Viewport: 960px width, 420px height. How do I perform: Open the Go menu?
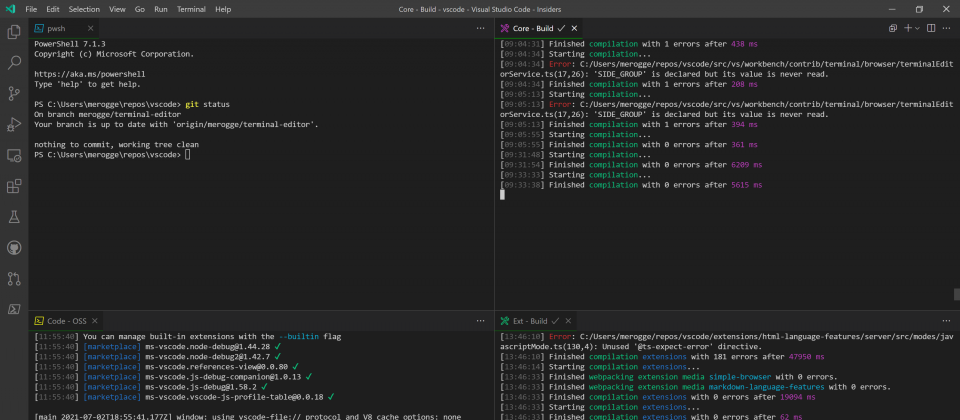pyautogui.click(x=140, y=9)
